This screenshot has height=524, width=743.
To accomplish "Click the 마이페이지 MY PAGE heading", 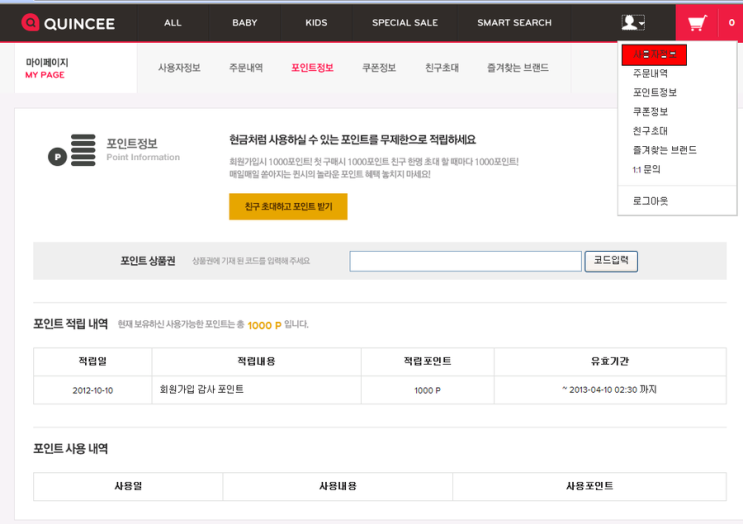I will tap(47, 68).
